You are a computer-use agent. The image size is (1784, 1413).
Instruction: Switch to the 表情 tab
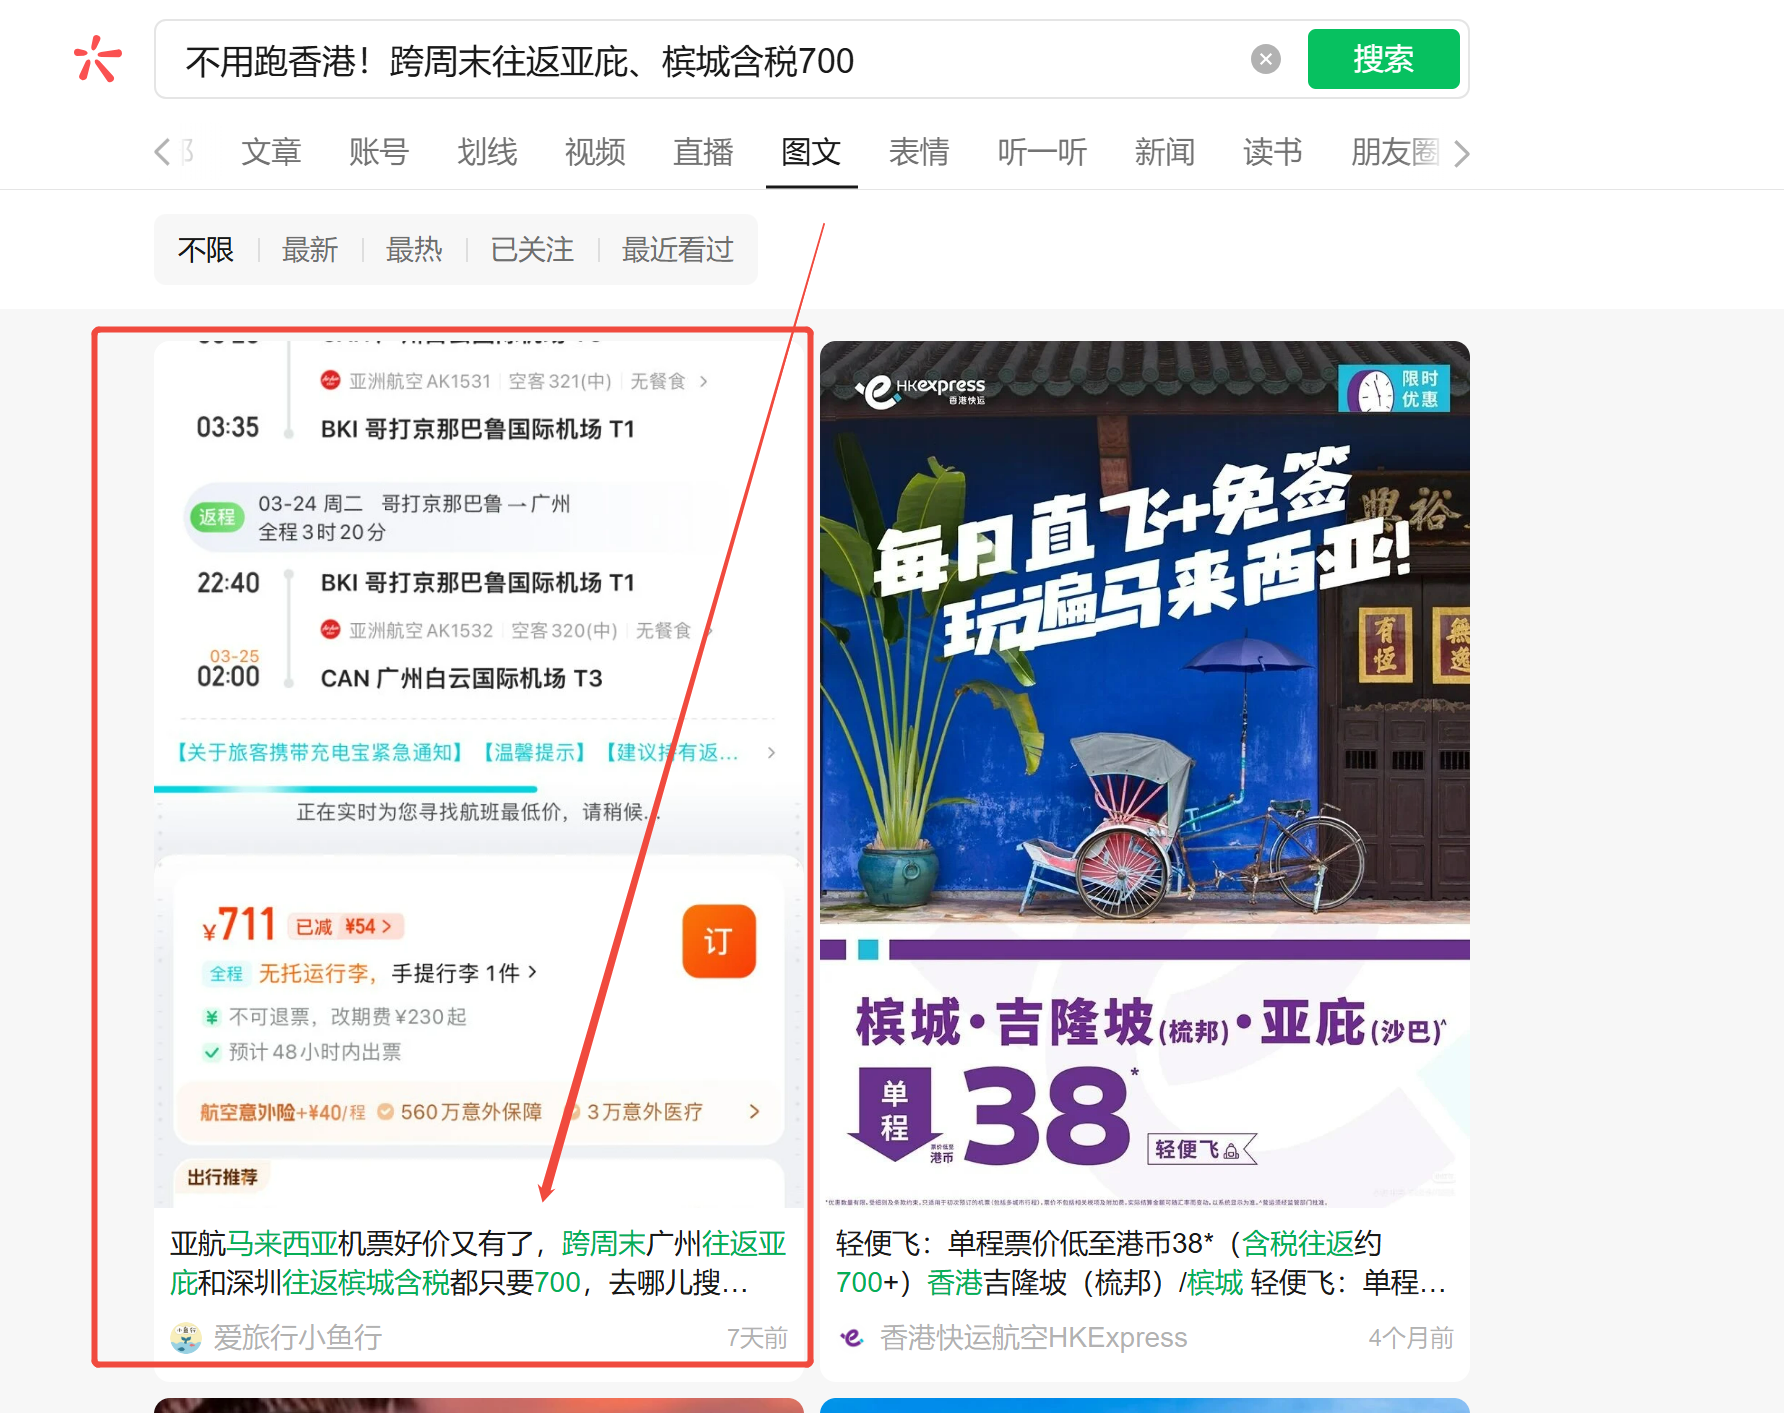(919, 152)
